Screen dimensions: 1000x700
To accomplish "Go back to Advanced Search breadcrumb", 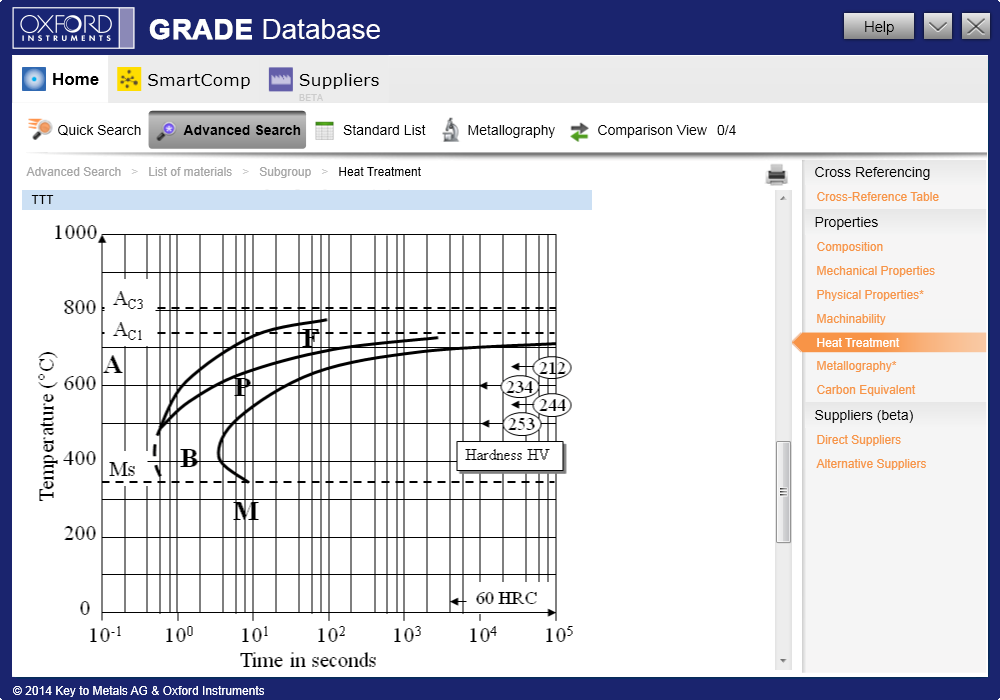I will 73,171.
